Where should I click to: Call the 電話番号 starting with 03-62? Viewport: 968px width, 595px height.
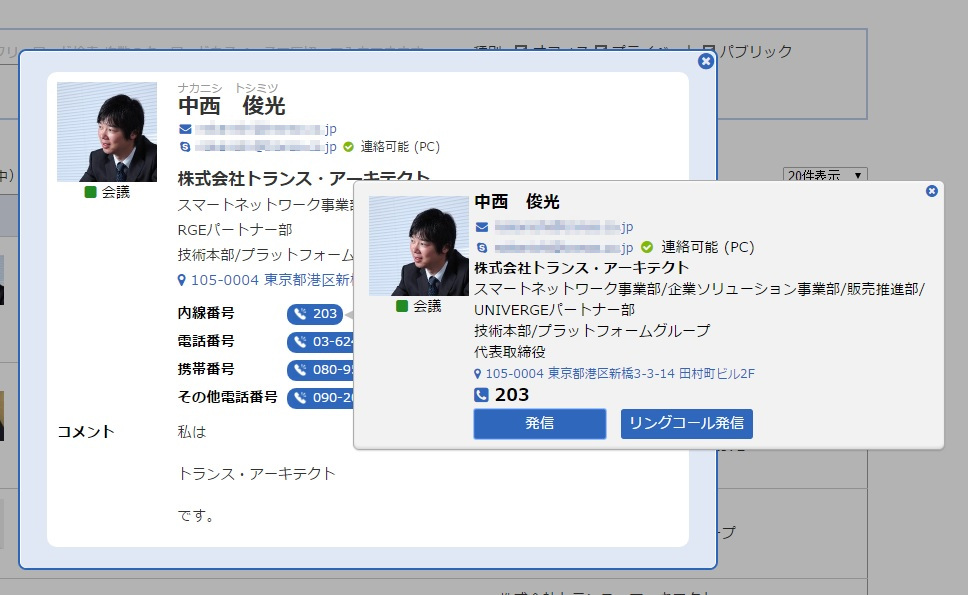[x=320, y=341]
